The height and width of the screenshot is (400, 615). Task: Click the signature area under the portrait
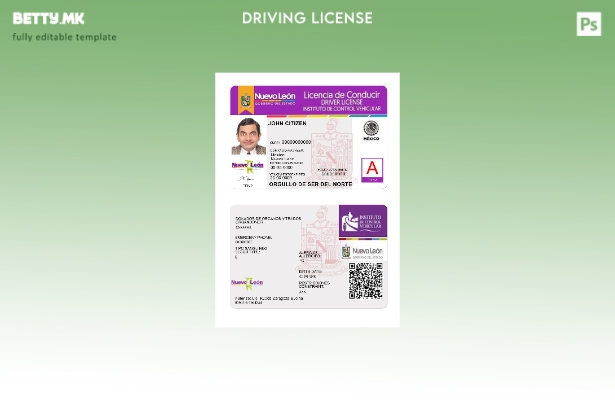click(x=248, y=180)
